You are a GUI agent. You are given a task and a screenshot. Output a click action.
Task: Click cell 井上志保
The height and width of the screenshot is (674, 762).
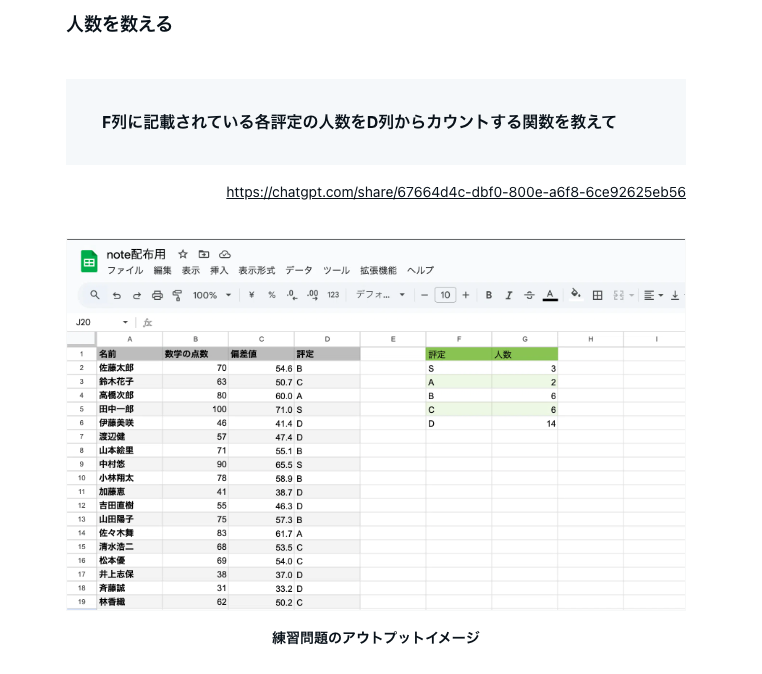pyautogui.click(x=129, y=574)
